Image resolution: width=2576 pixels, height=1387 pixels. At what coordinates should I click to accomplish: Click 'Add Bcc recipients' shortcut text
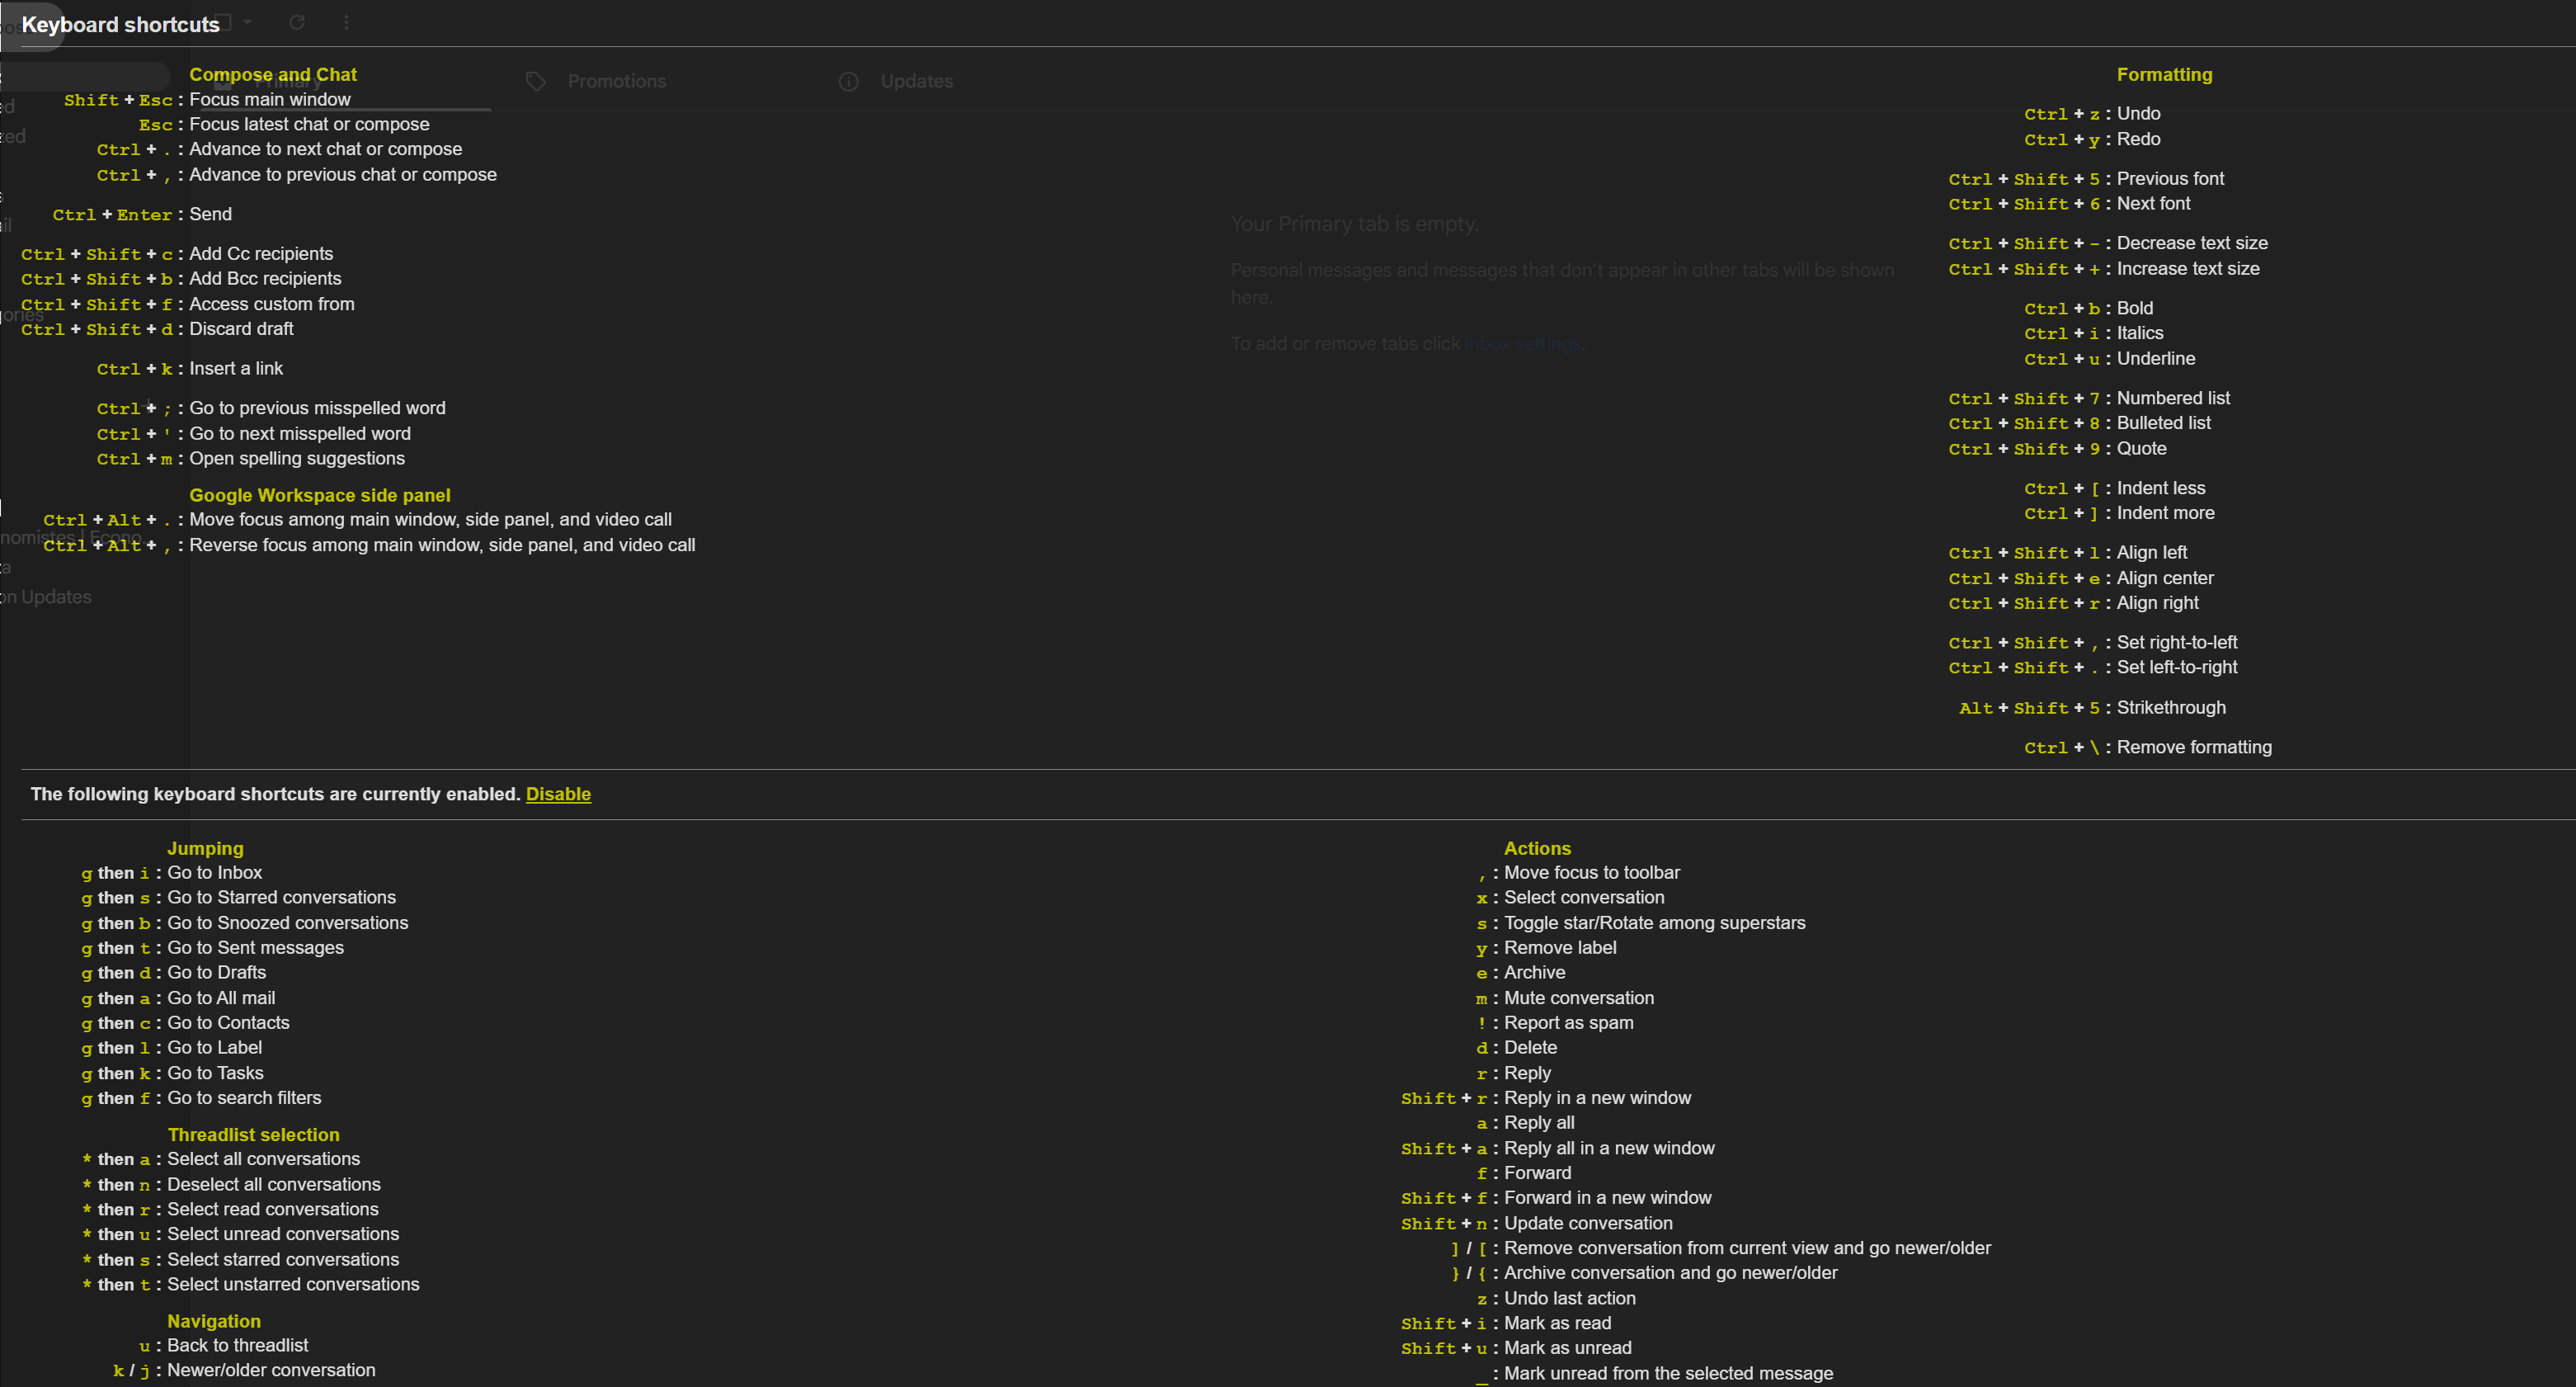265,279
